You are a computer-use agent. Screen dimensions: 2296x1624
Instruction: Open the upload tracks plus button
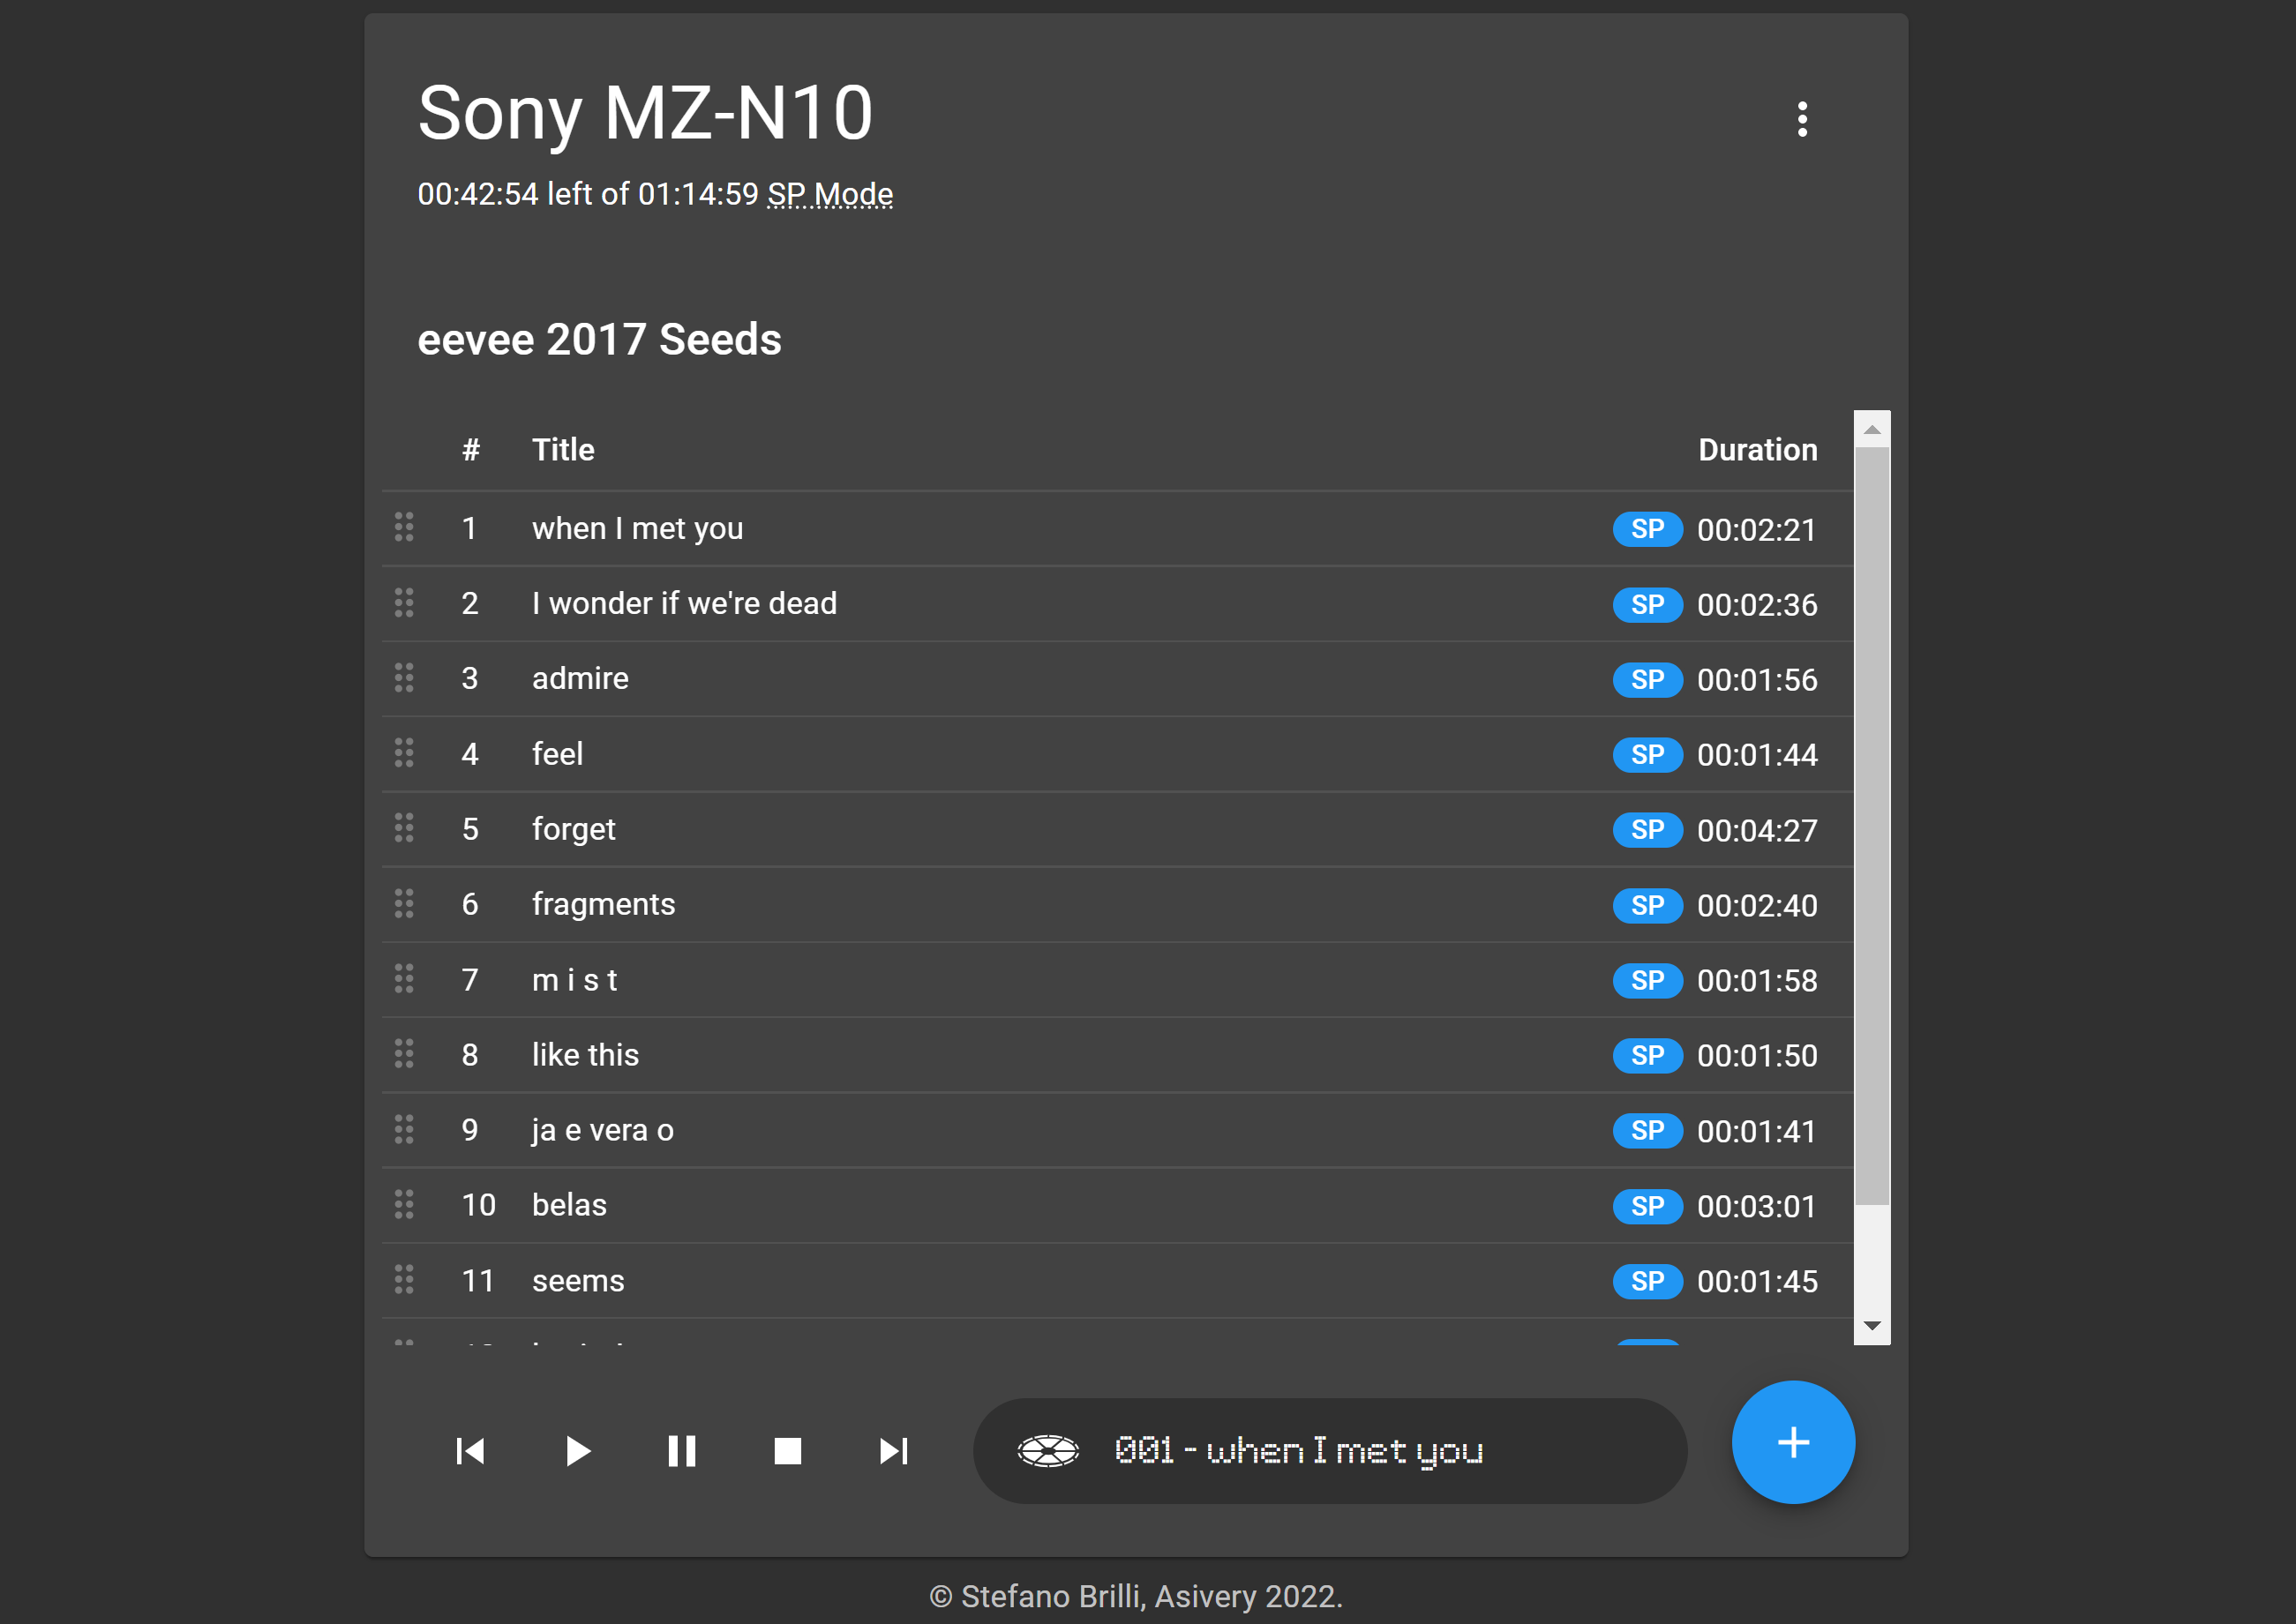[x=1793, y=1442]
